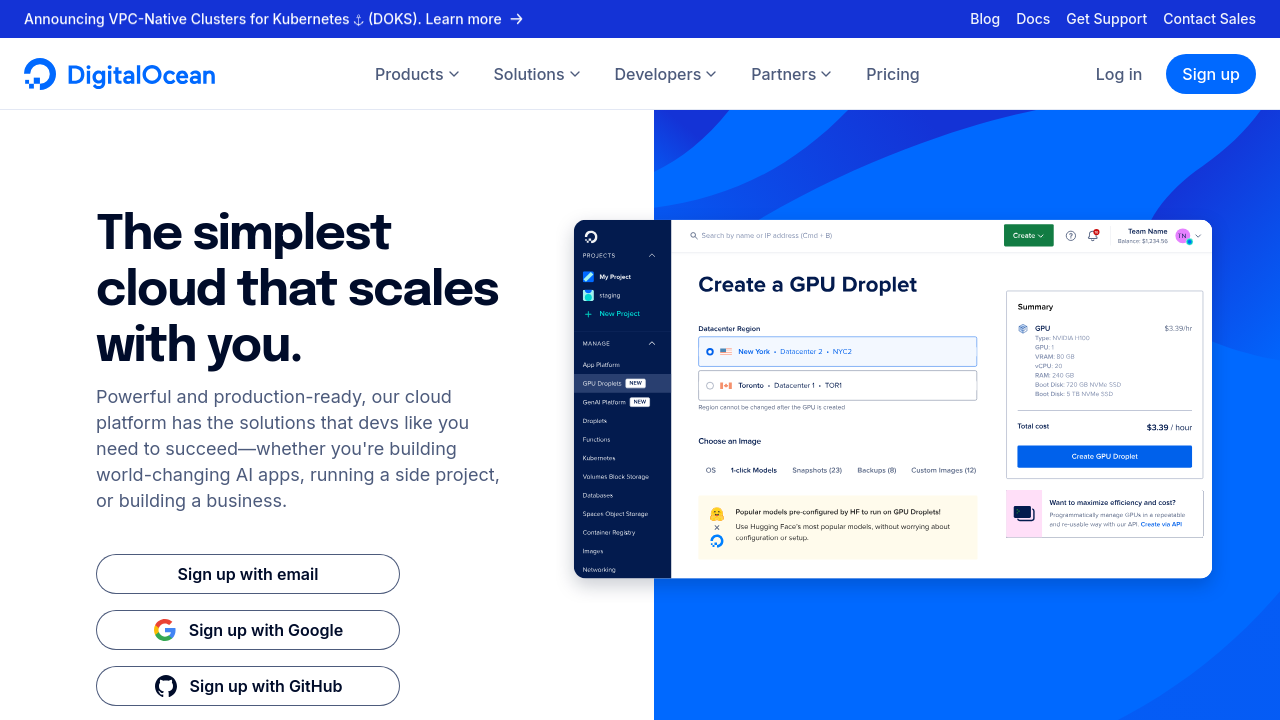Image resolution: width=1280 pixels, height=720 pixels.
Task: Collapse the Projects section in sidebar
Action: click(652, 256)
